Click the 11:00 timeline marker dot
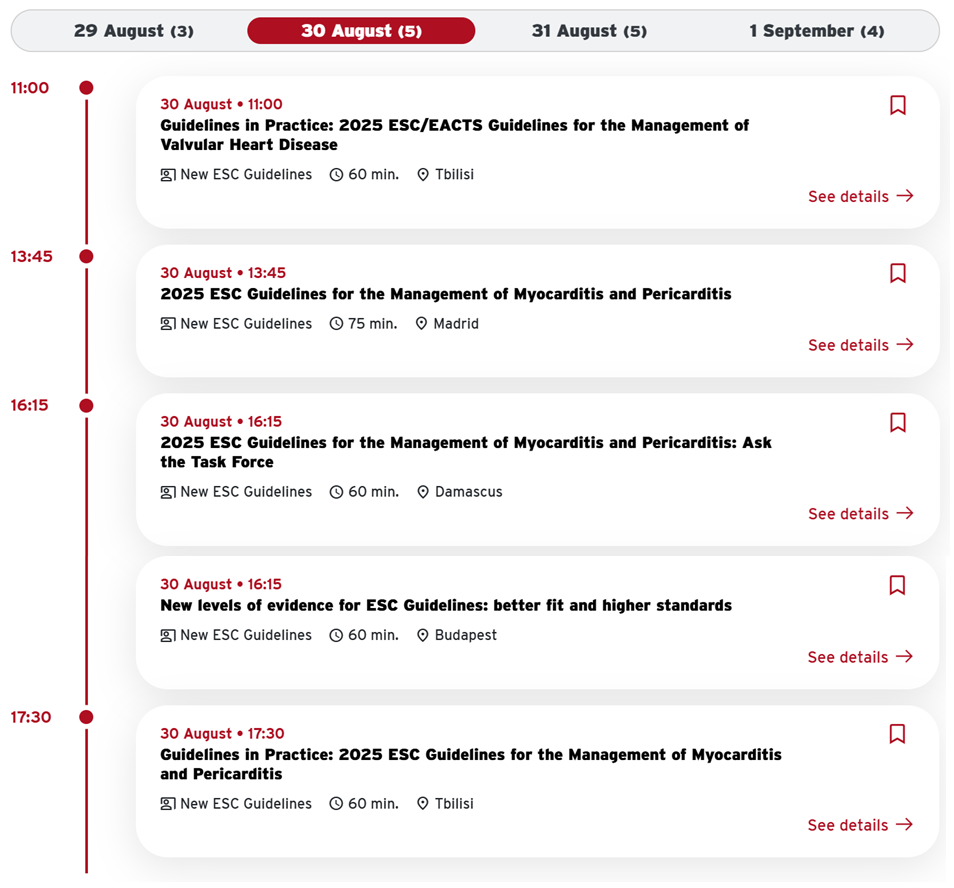The height and width of the screenshot is (888, 954). (86, 88)
